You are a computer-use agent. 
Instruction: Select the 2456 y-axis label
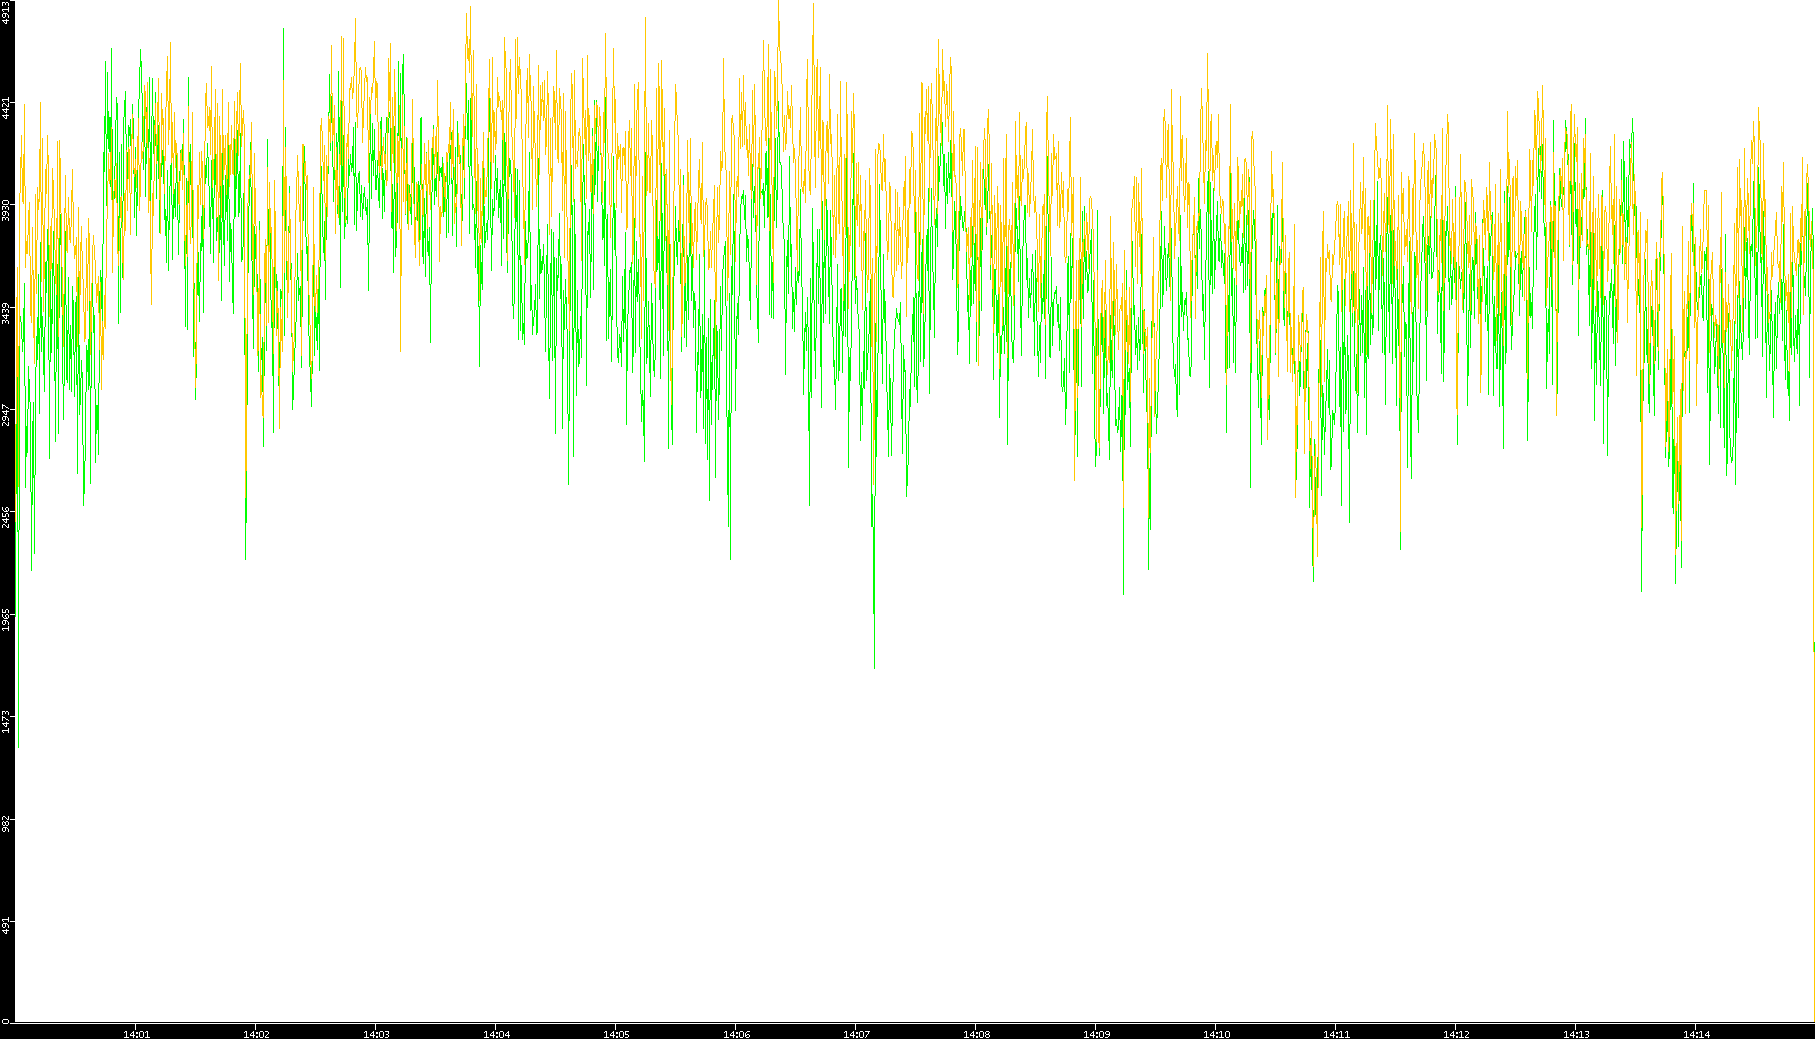pyautogui.click(x=7, y=517)
